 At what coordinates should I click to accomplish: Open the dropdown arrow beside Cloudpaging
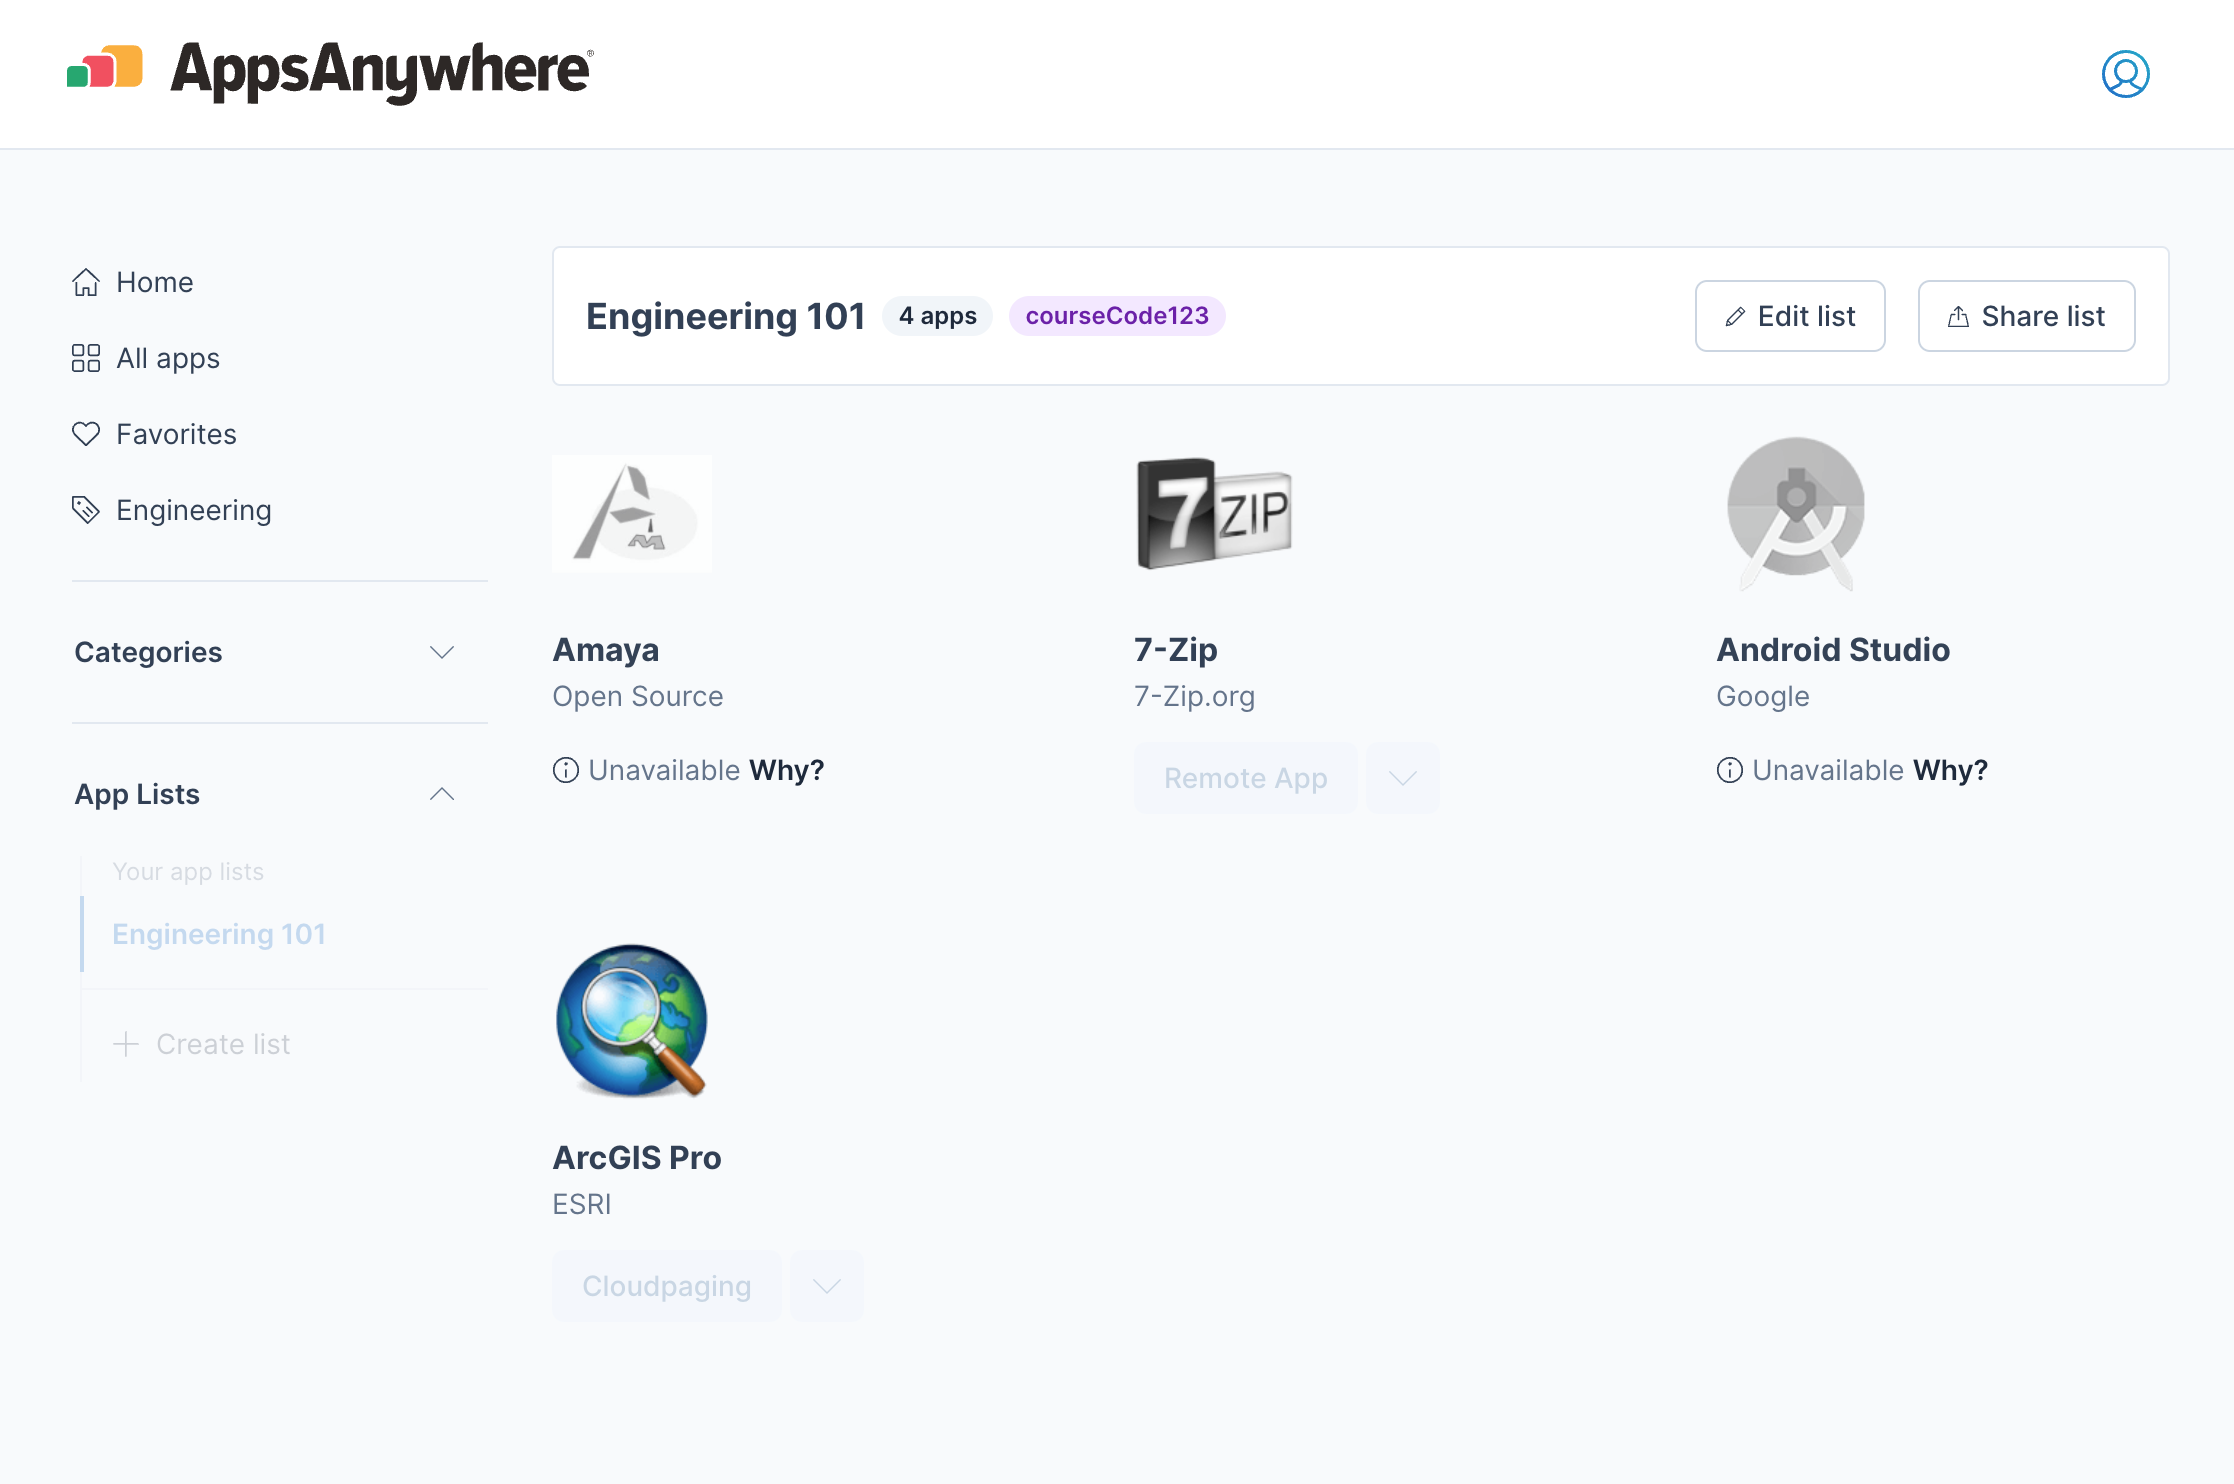pos(827,1286)
